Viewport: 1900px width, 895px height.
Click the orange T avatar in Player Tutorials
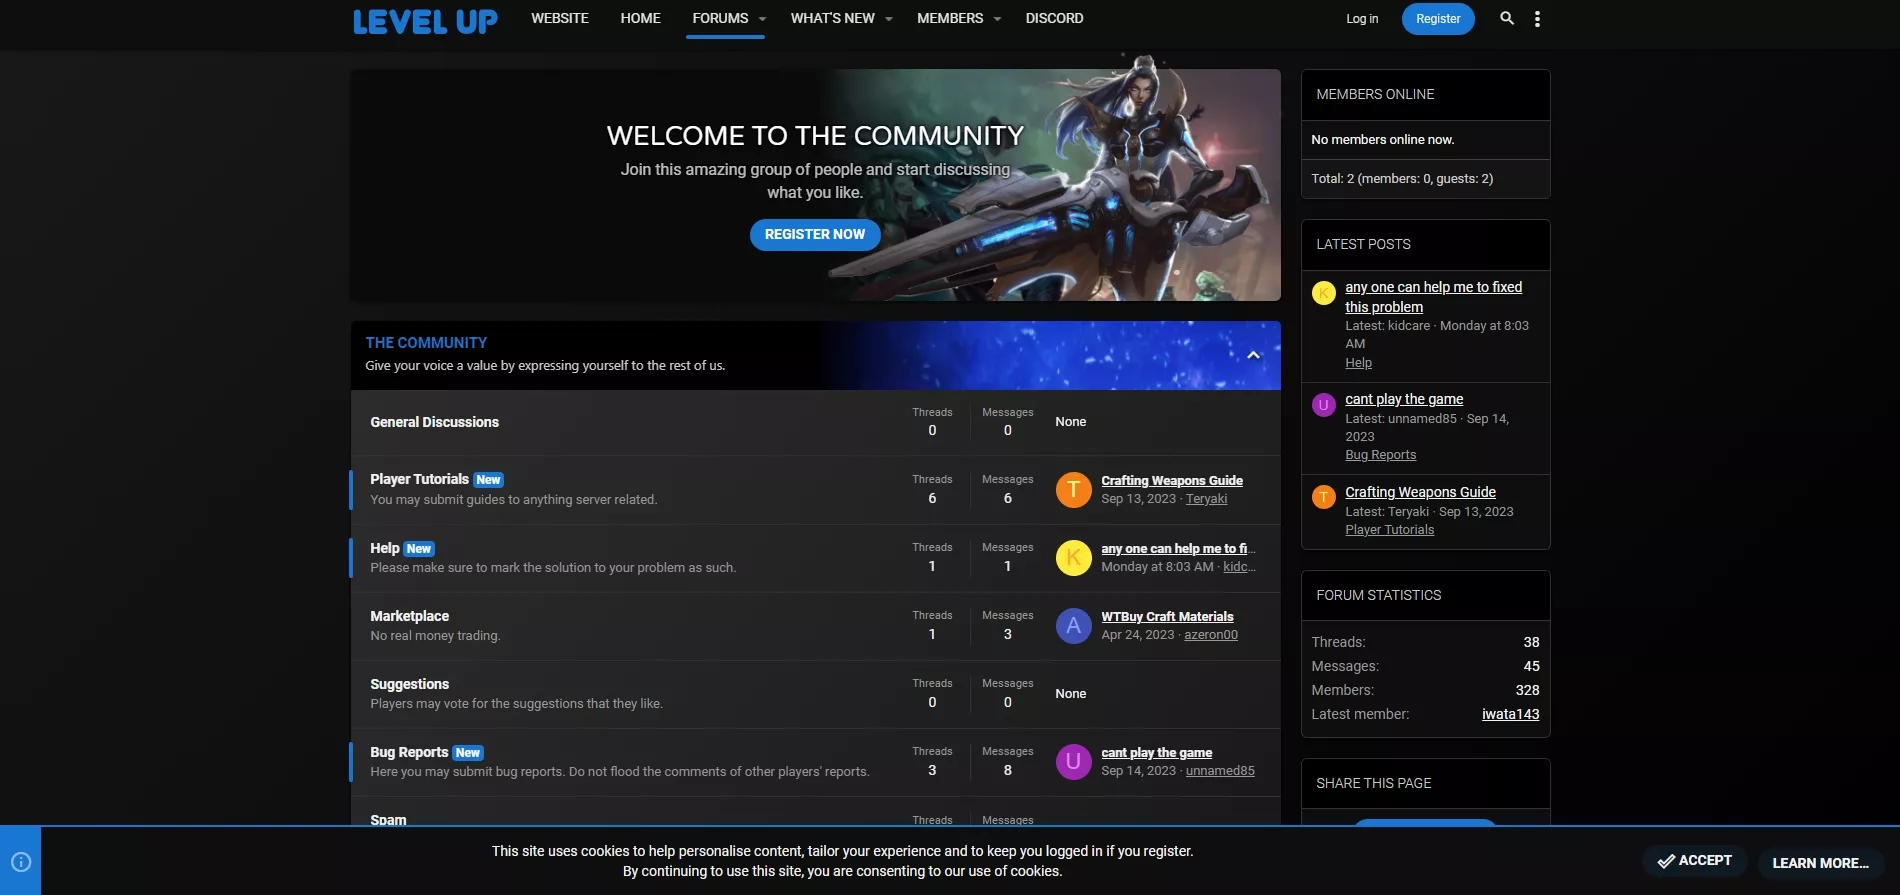(x=1073, y=489)
